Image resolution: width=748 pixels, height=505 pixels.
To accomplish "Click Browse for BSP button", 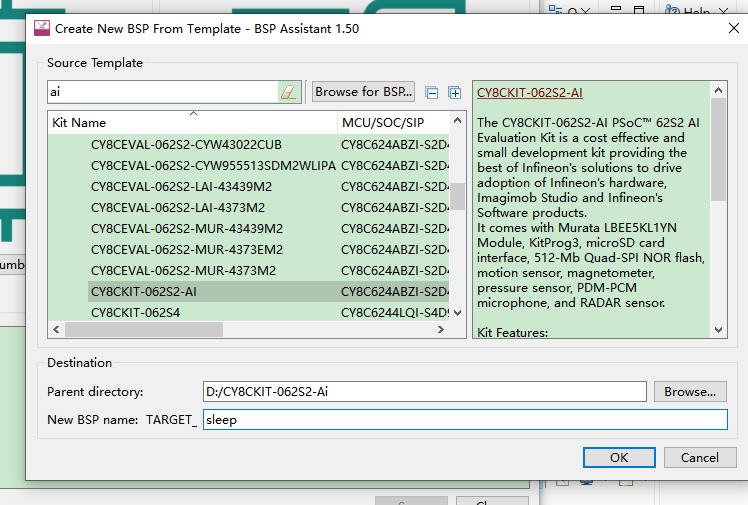I will 364,92.
